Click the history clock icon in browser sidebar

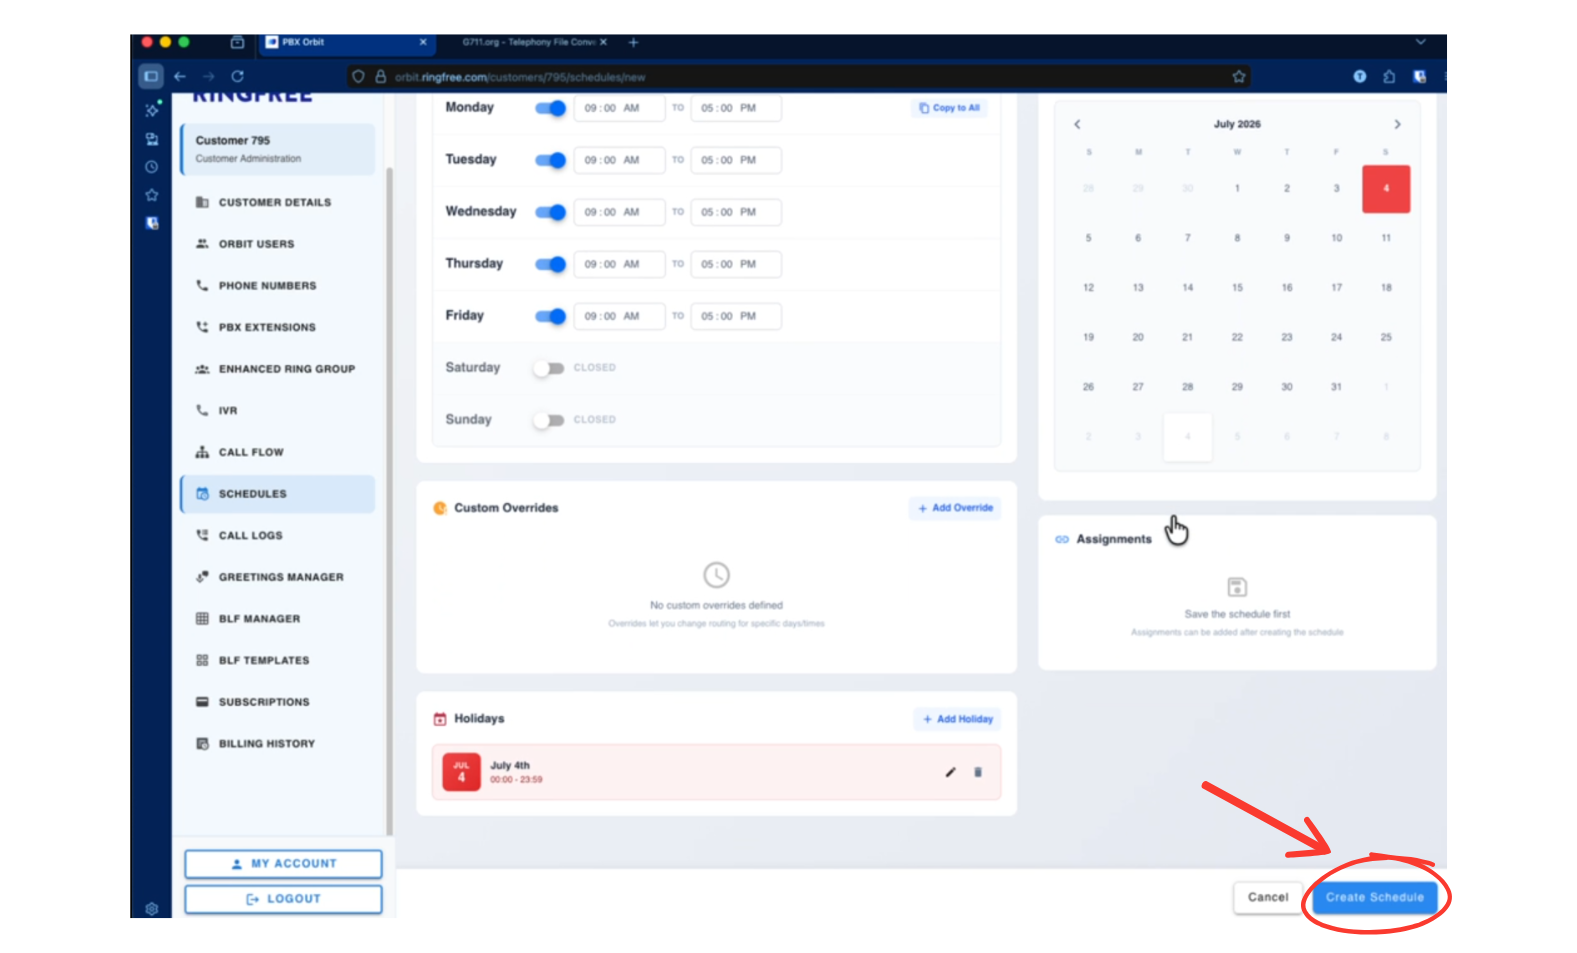coord(152,167)
